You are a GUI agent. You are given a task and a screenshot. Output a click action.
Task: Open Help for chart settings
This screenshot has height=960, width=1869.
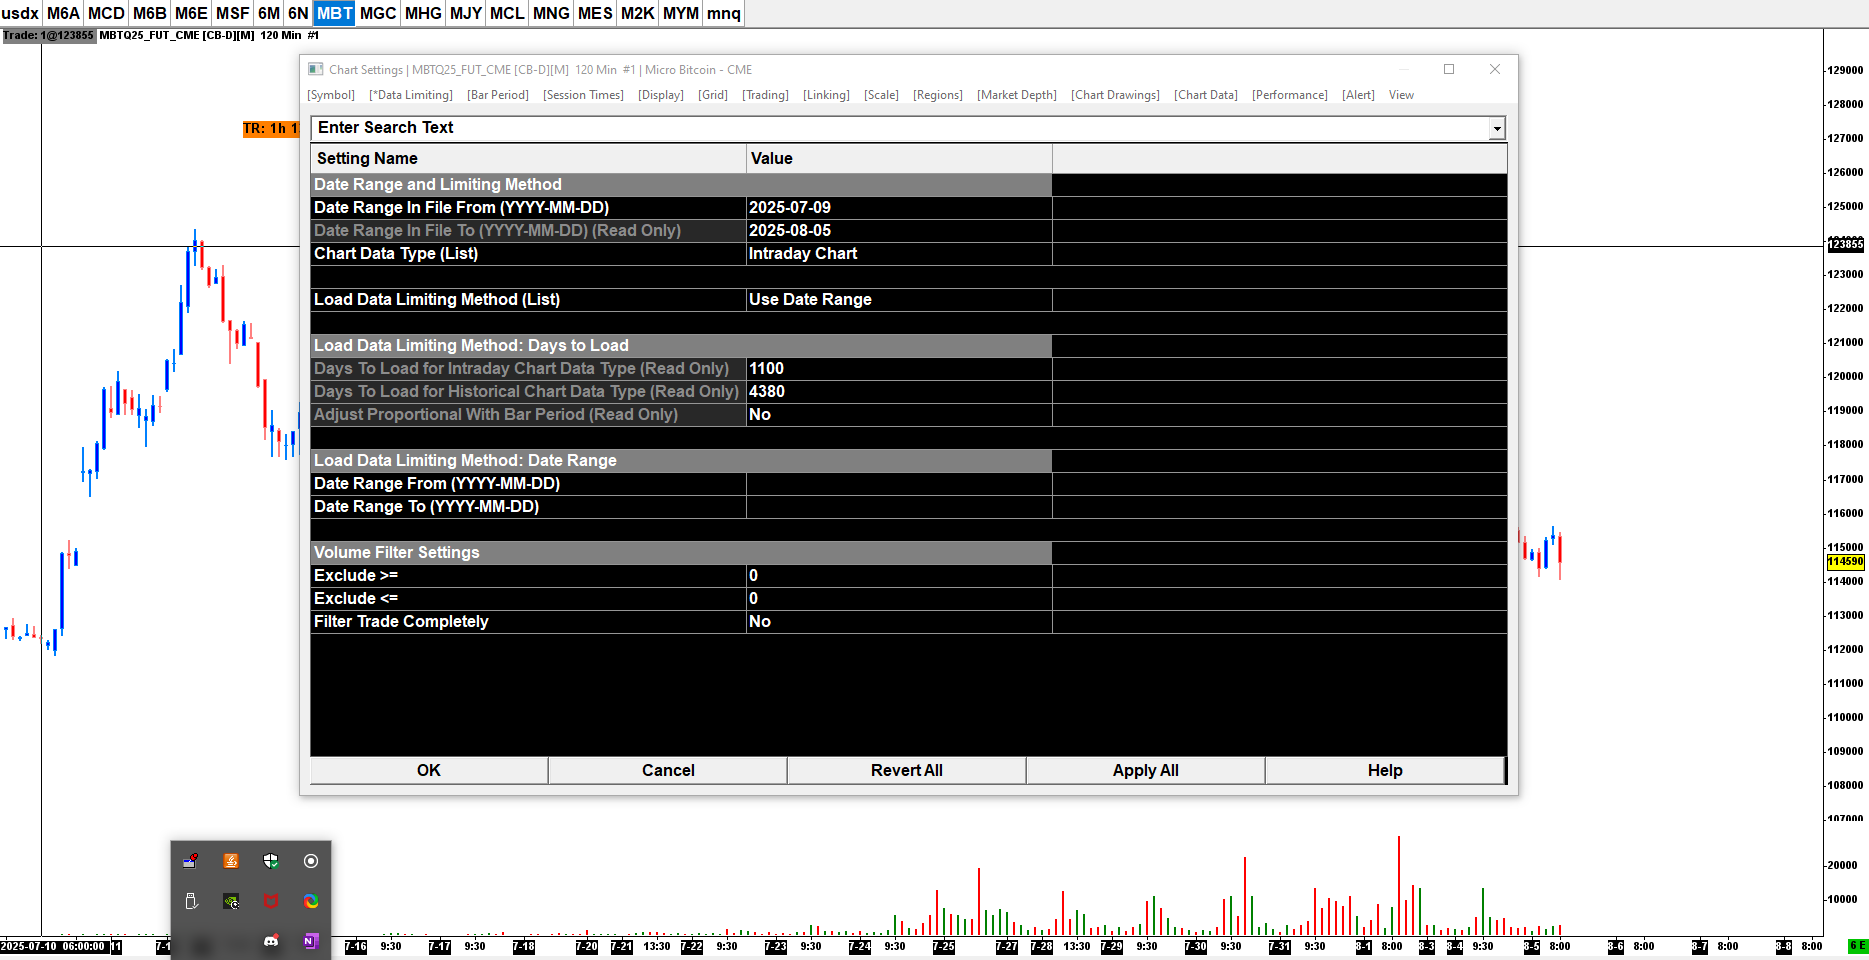(1385, 770)
